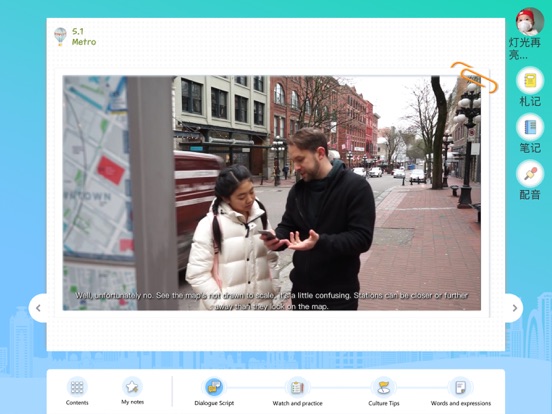Click the My notes label text

(x=132, y=402)
